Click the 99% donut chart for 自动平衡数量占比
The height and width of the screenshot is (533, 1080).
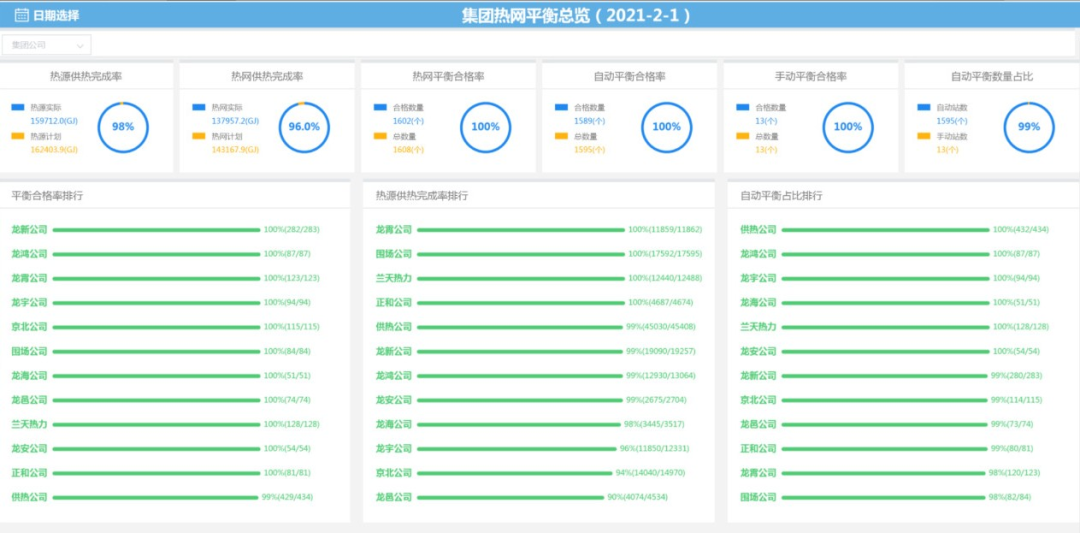1029,127
